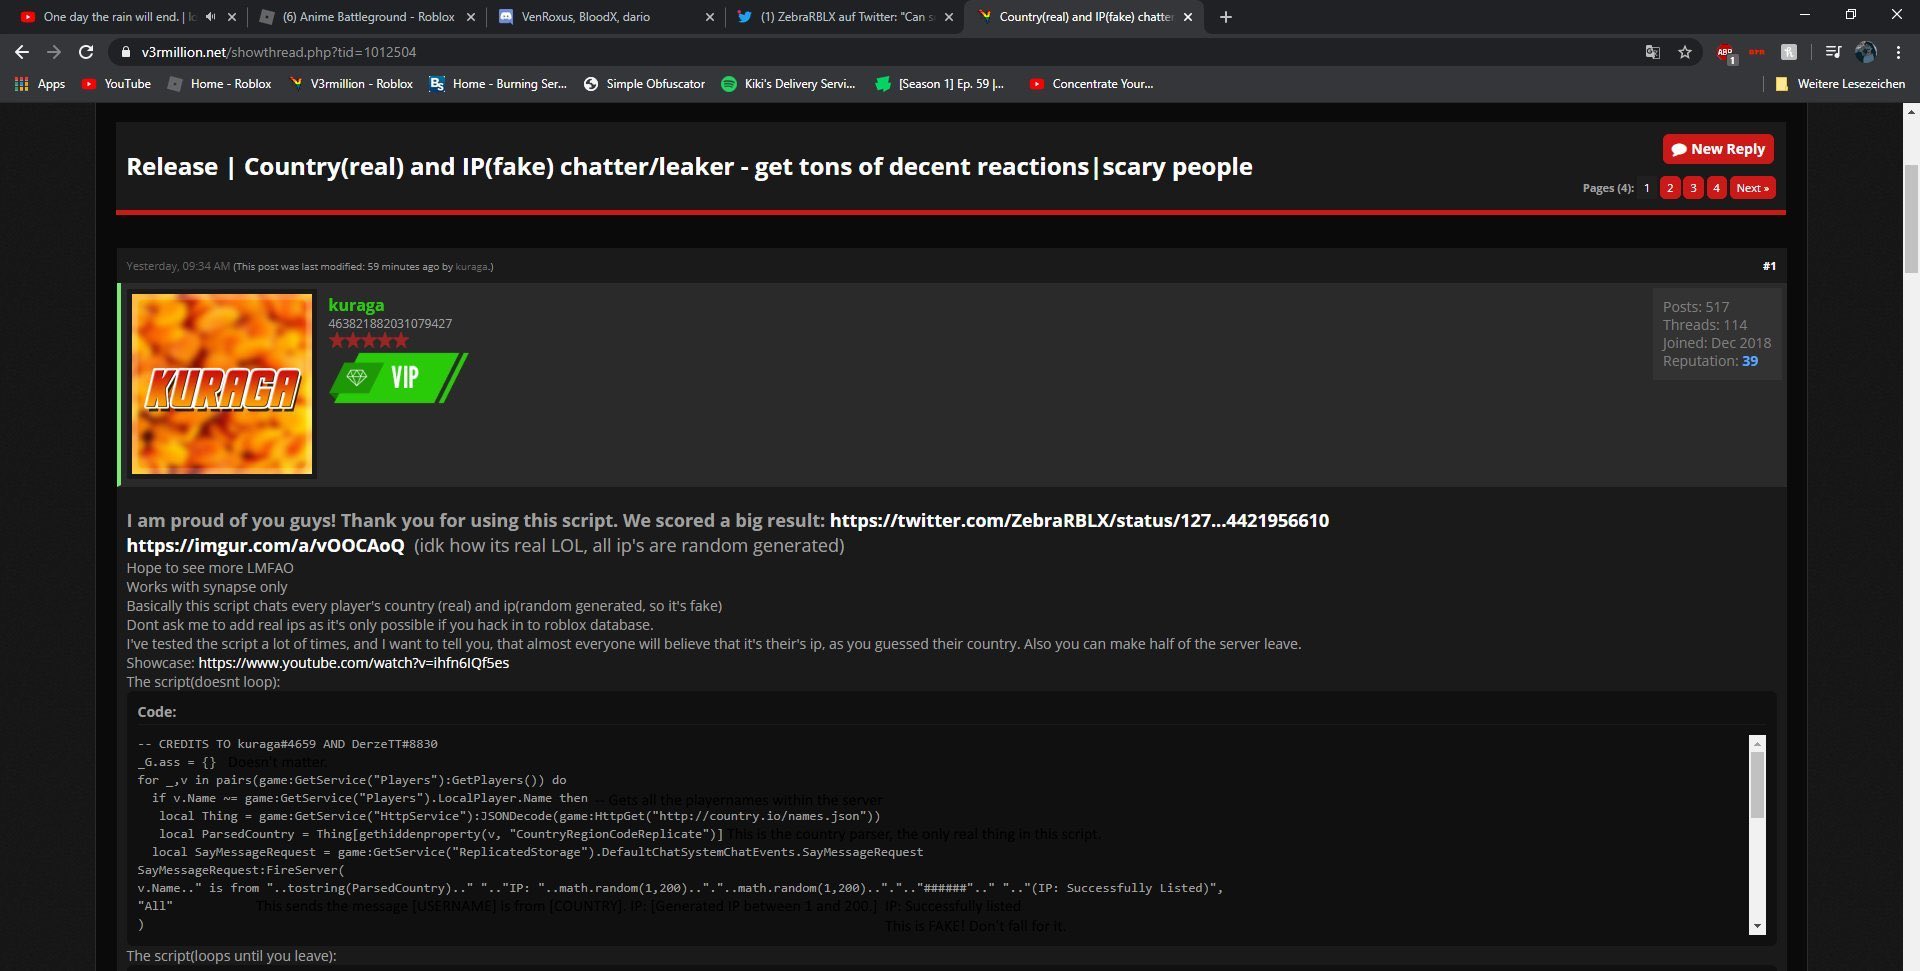Viewport: 1920px width, 971px height.
Task: Open the Chrome profile avatar
Action: pos(1866,52)
